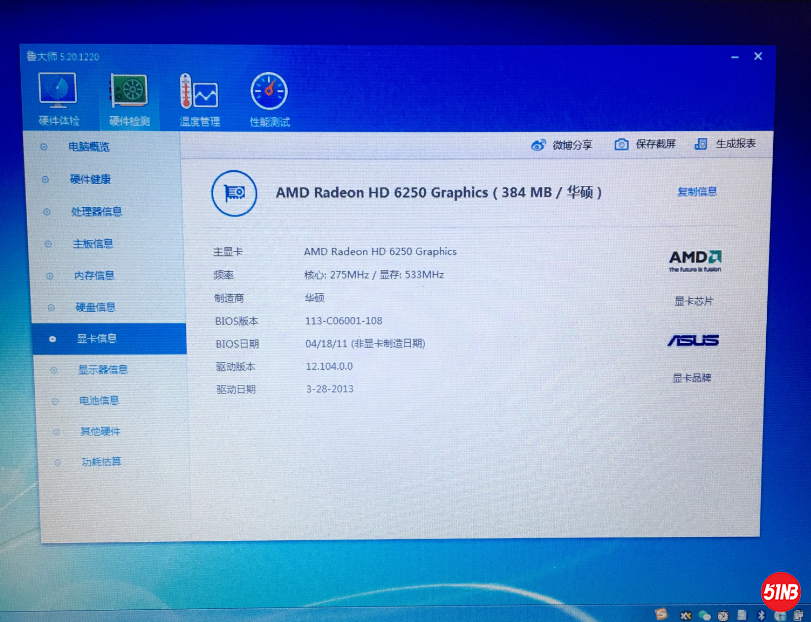Open 内存信息 sidebar entry
This screenshot has height=622, width=811.
[x=94, y=276]
